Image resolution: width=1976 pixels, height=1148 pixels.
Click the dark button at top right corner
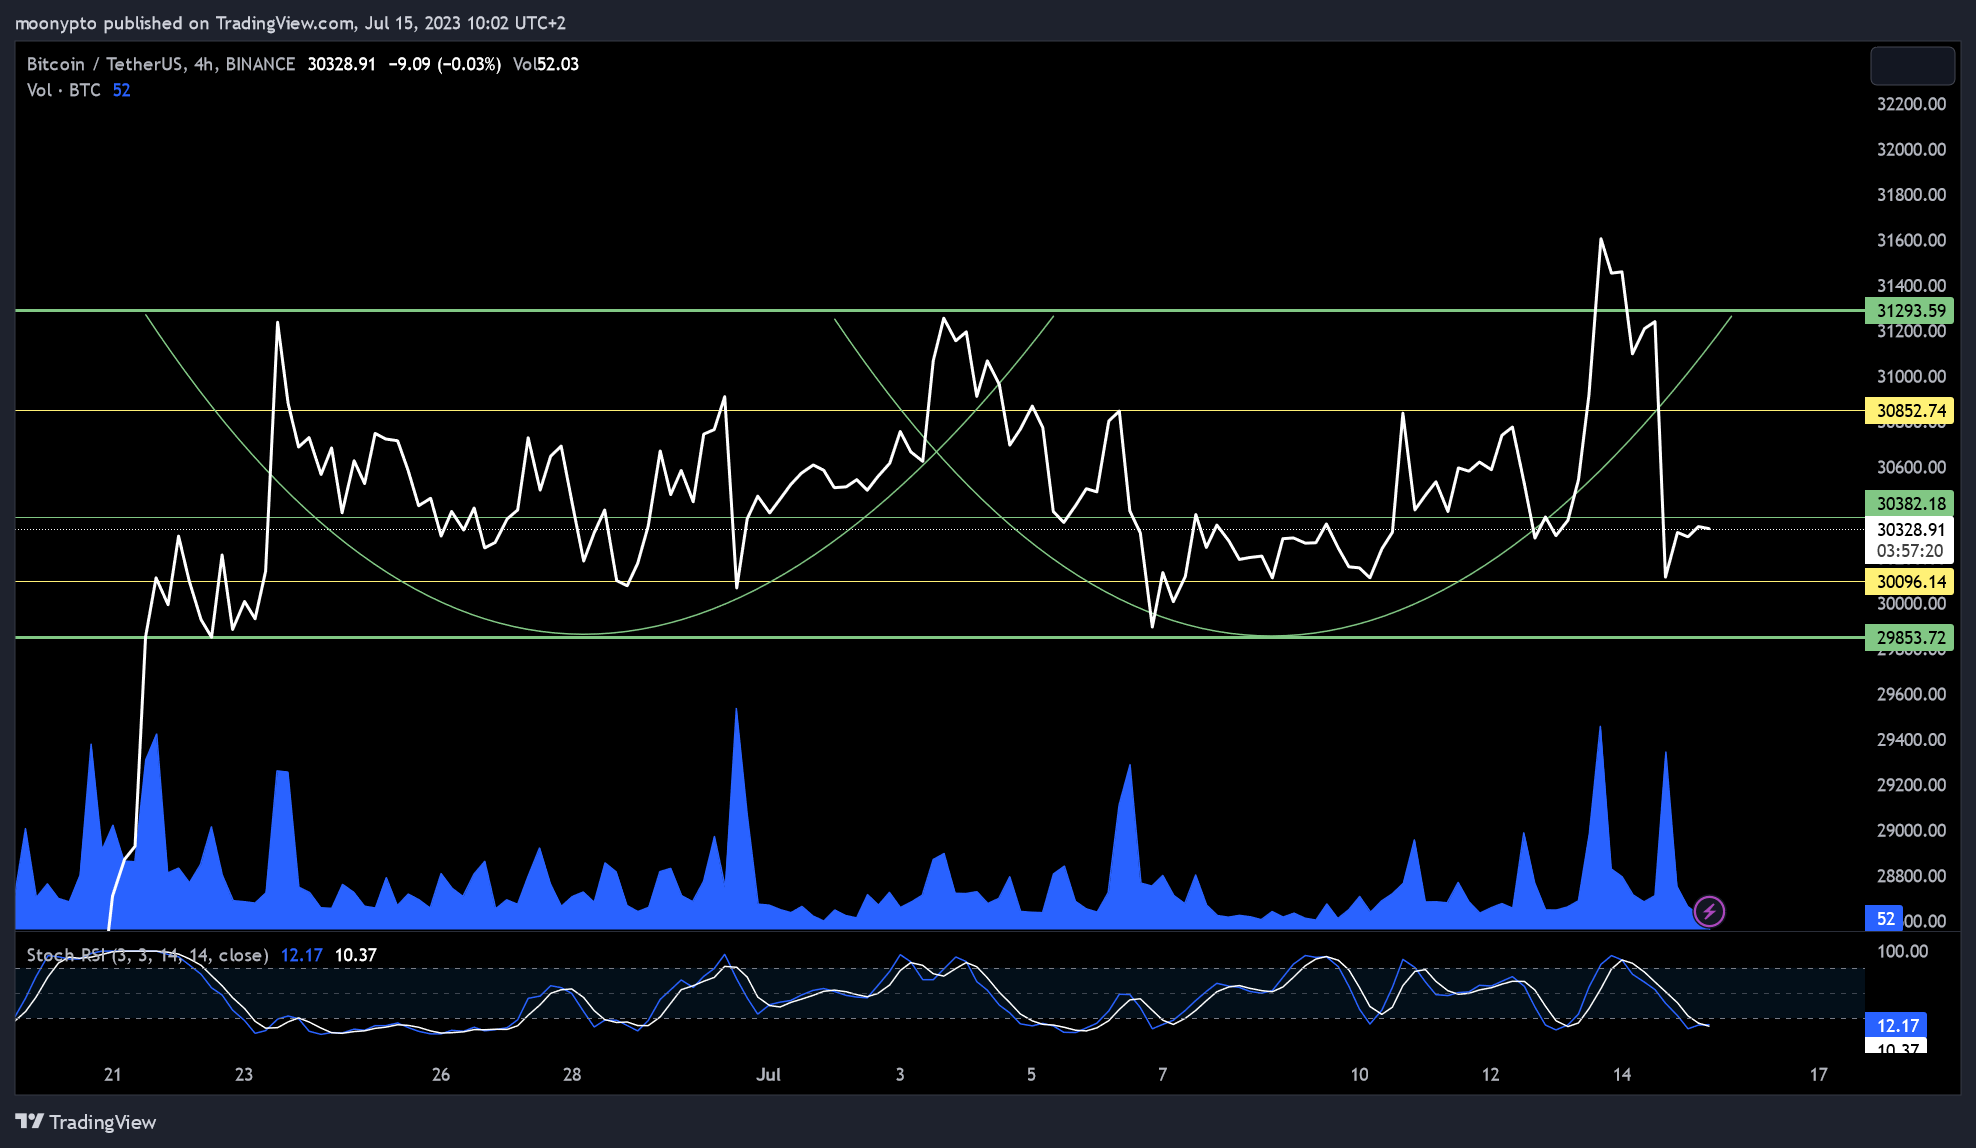pos(1912,66)
